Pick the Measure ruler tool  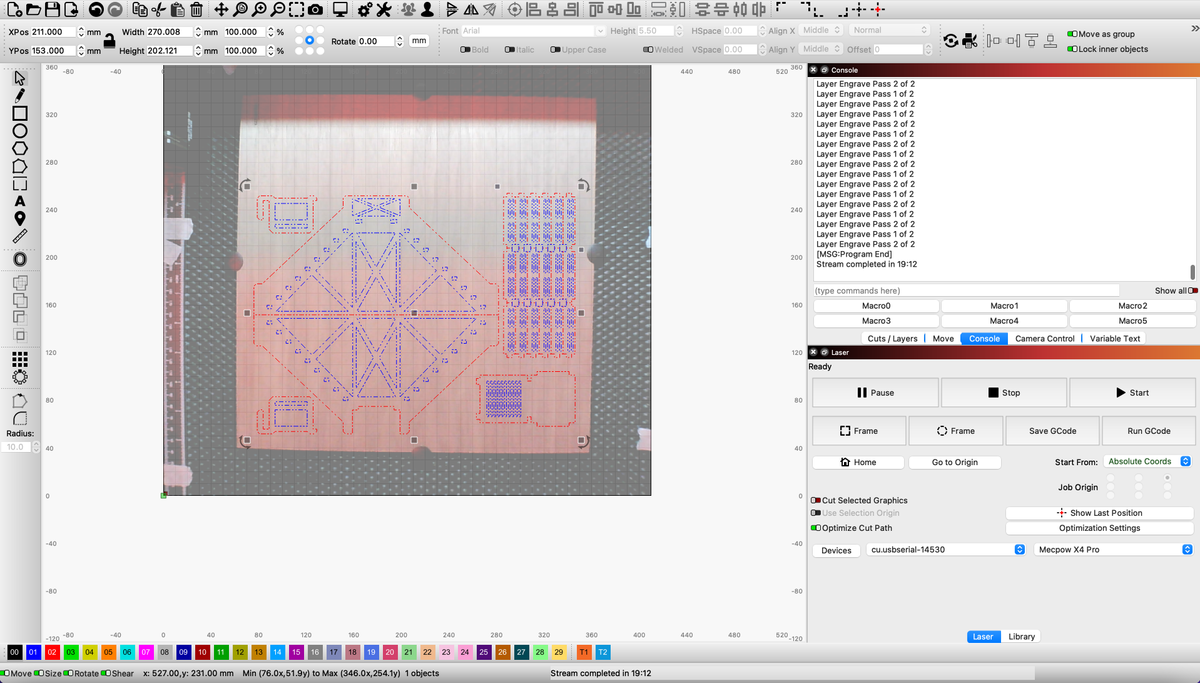[x=19, y=236]
